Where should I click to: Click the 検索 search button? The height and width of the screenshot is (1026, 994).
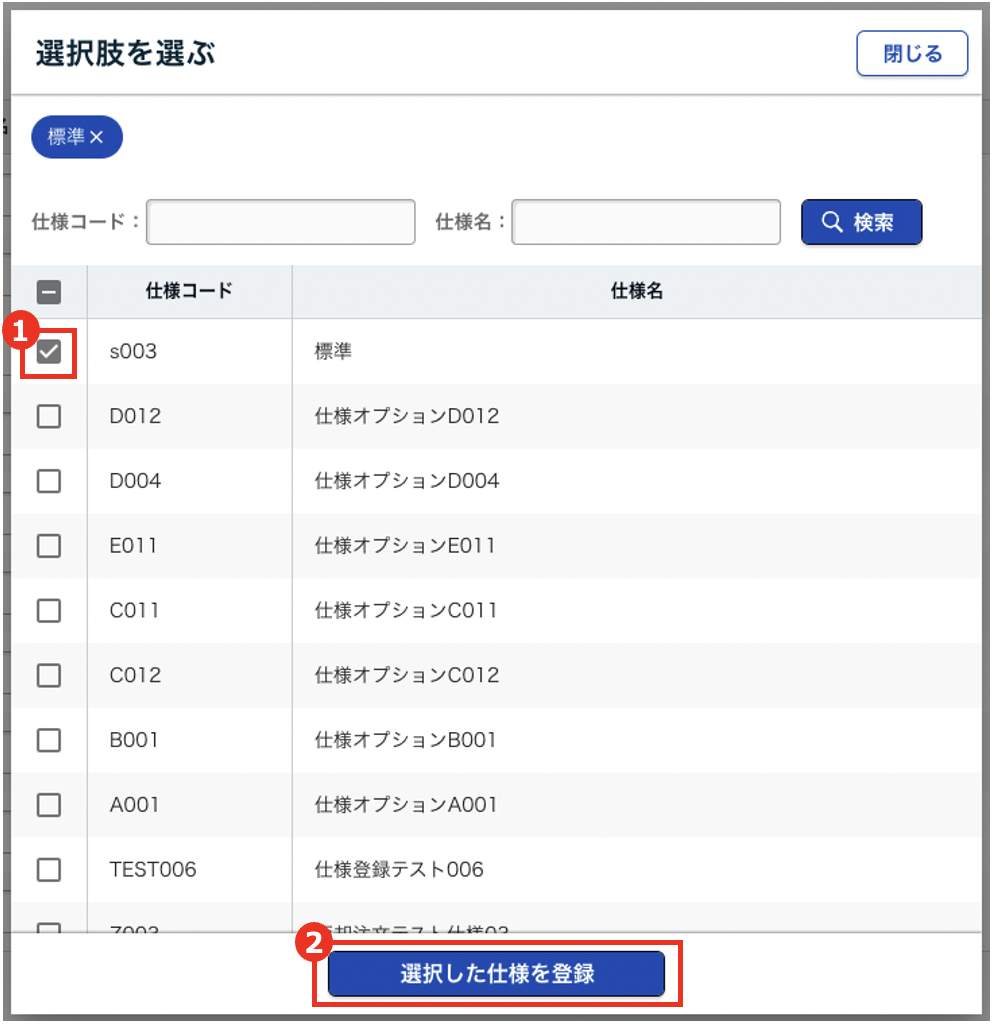(x=861, y=222)
